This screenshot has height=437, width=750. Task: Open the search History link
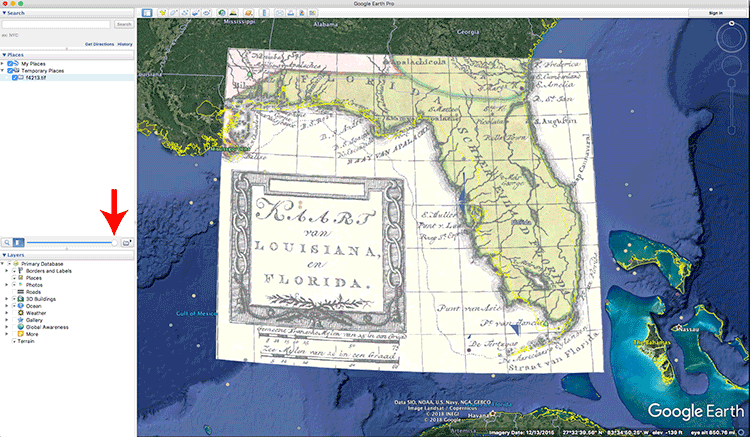coord(125,44)
